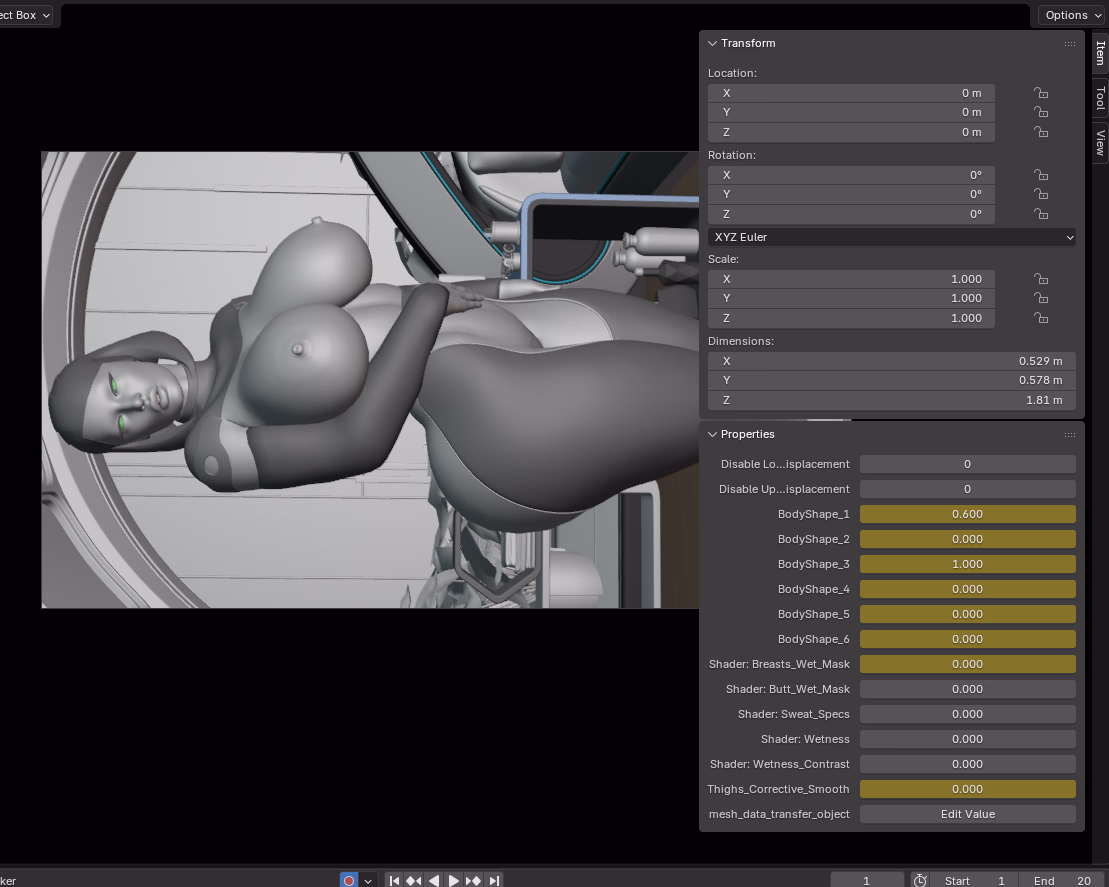
Task: Open the Options dropdown in the header
Action: (x=1073, y=15)
